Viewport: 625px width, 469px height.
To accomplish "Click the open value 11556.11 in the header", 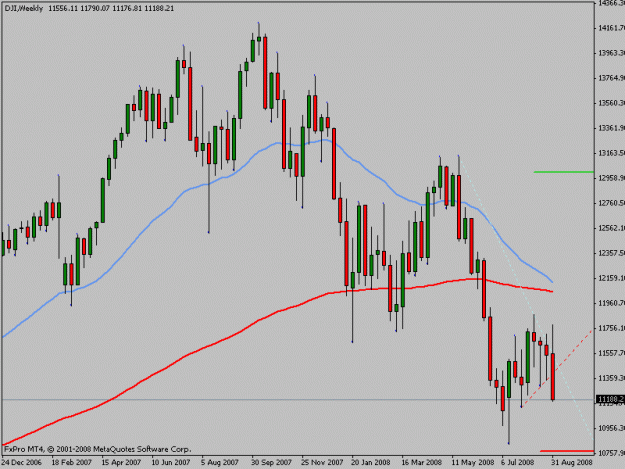I will 63,8.
